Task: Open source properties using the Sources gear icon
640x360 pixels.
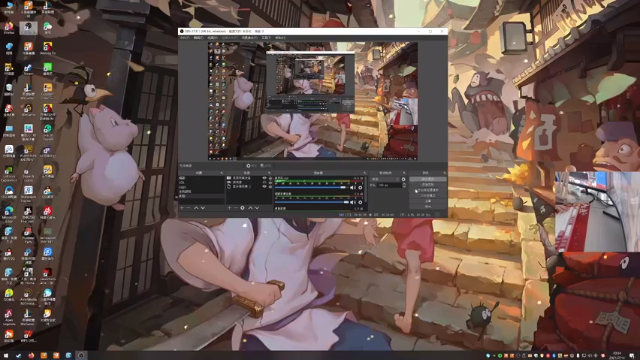Action: click(242, 208)
